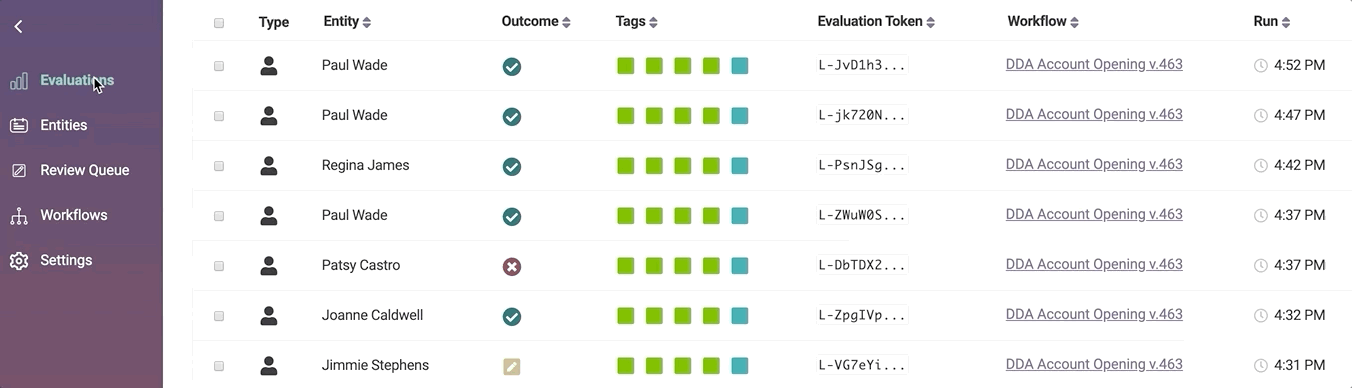
Task: Click the teal tag square for Paul Wade at 4:47 PM
Action: pyautogui.click(x=740, y=116)
